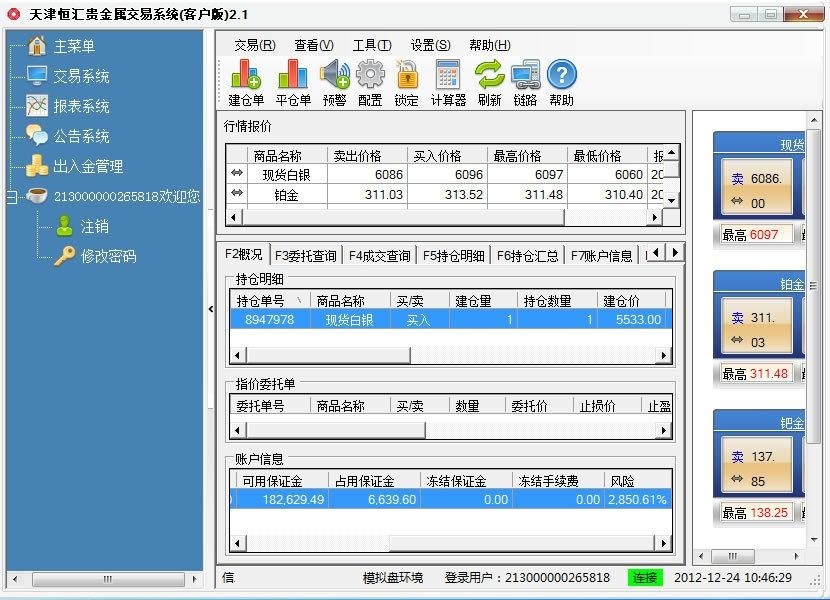830x600 pixels.
Task: Click 修改密码 to change the password
Action: click(108, 256)
